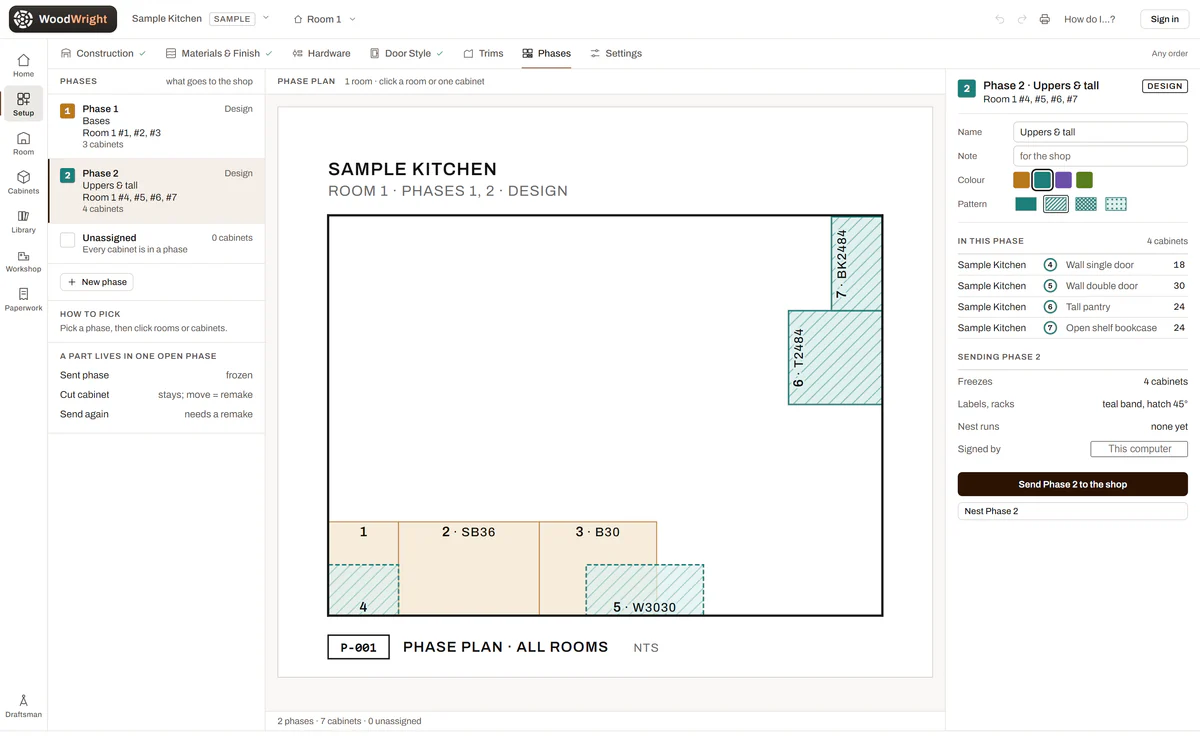Open the Signed by This computer field
Screen dimensions: 1200x750
tap(1139, 449)
